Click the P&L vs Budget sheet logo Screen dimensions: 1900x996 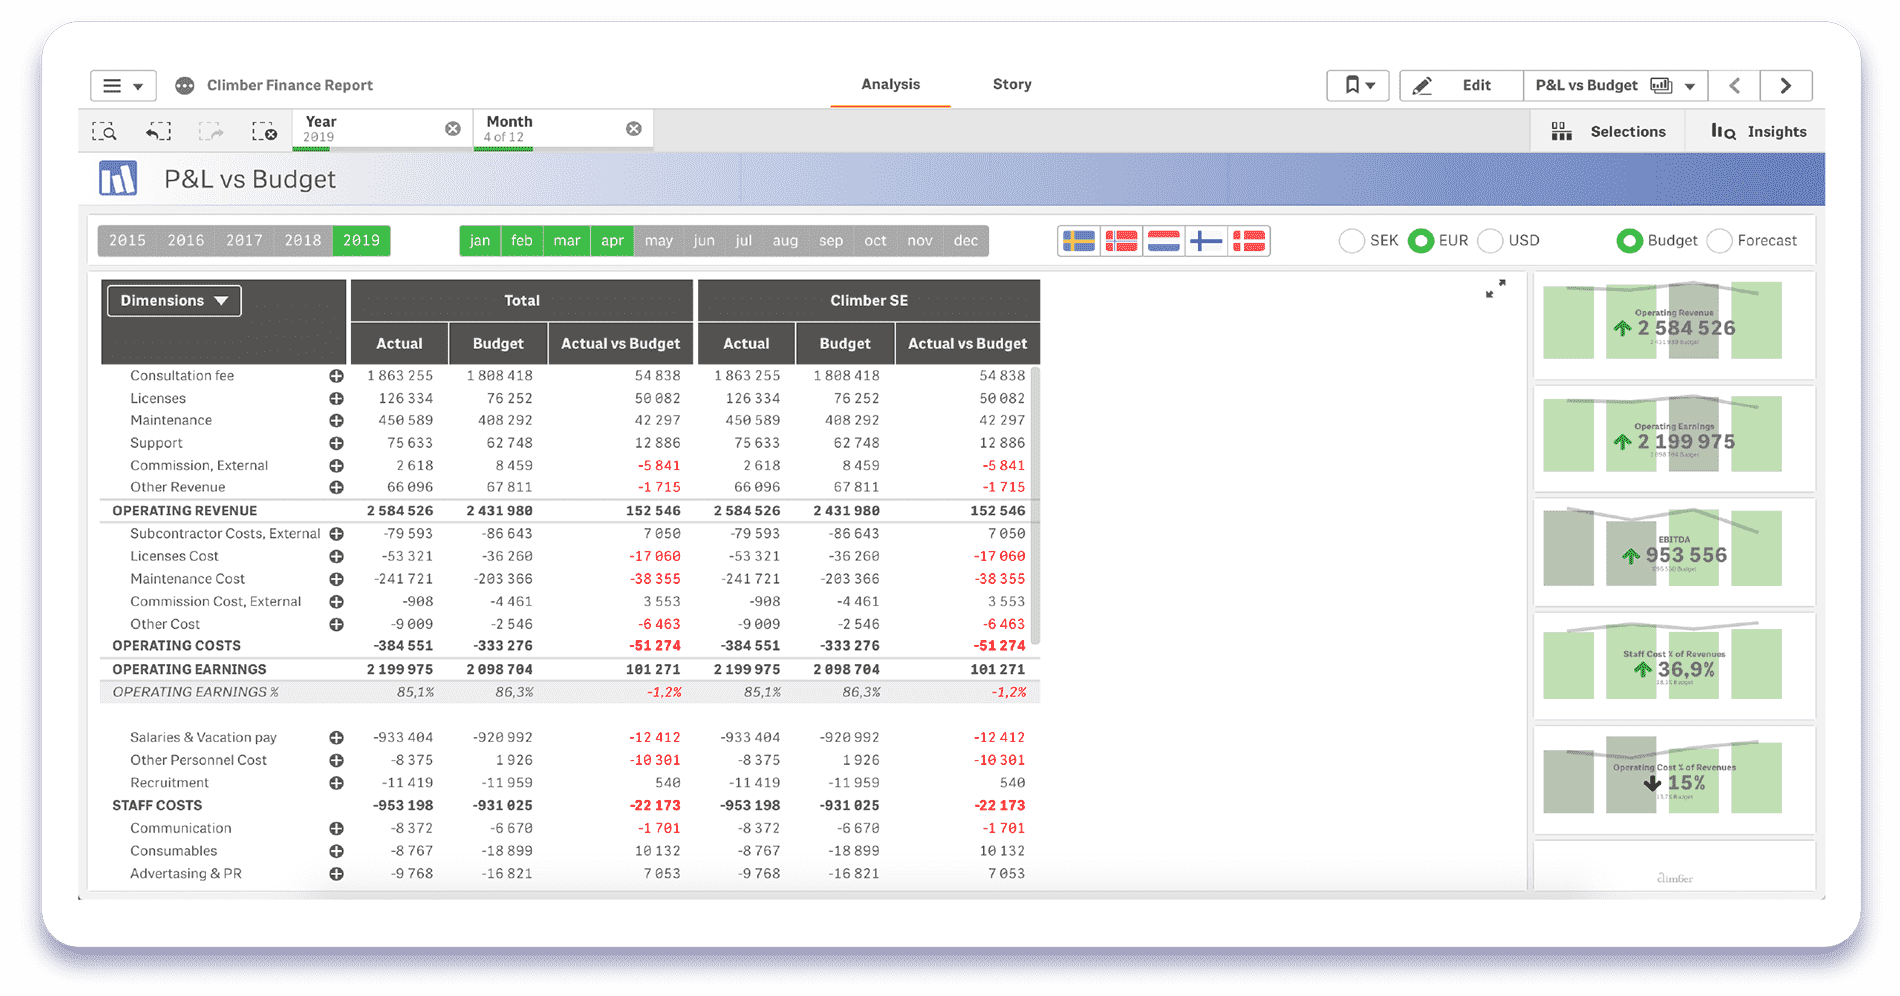click(x=118, y=179)
